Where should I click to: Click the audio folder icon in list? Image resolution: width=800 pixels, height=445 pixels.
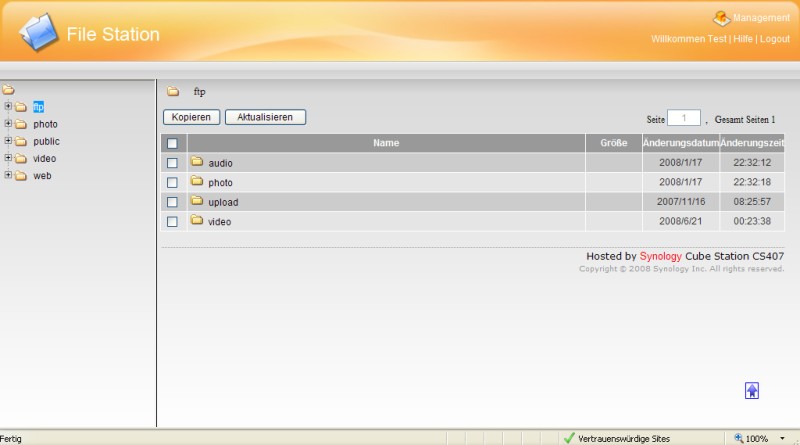click(x=197, y=162)
